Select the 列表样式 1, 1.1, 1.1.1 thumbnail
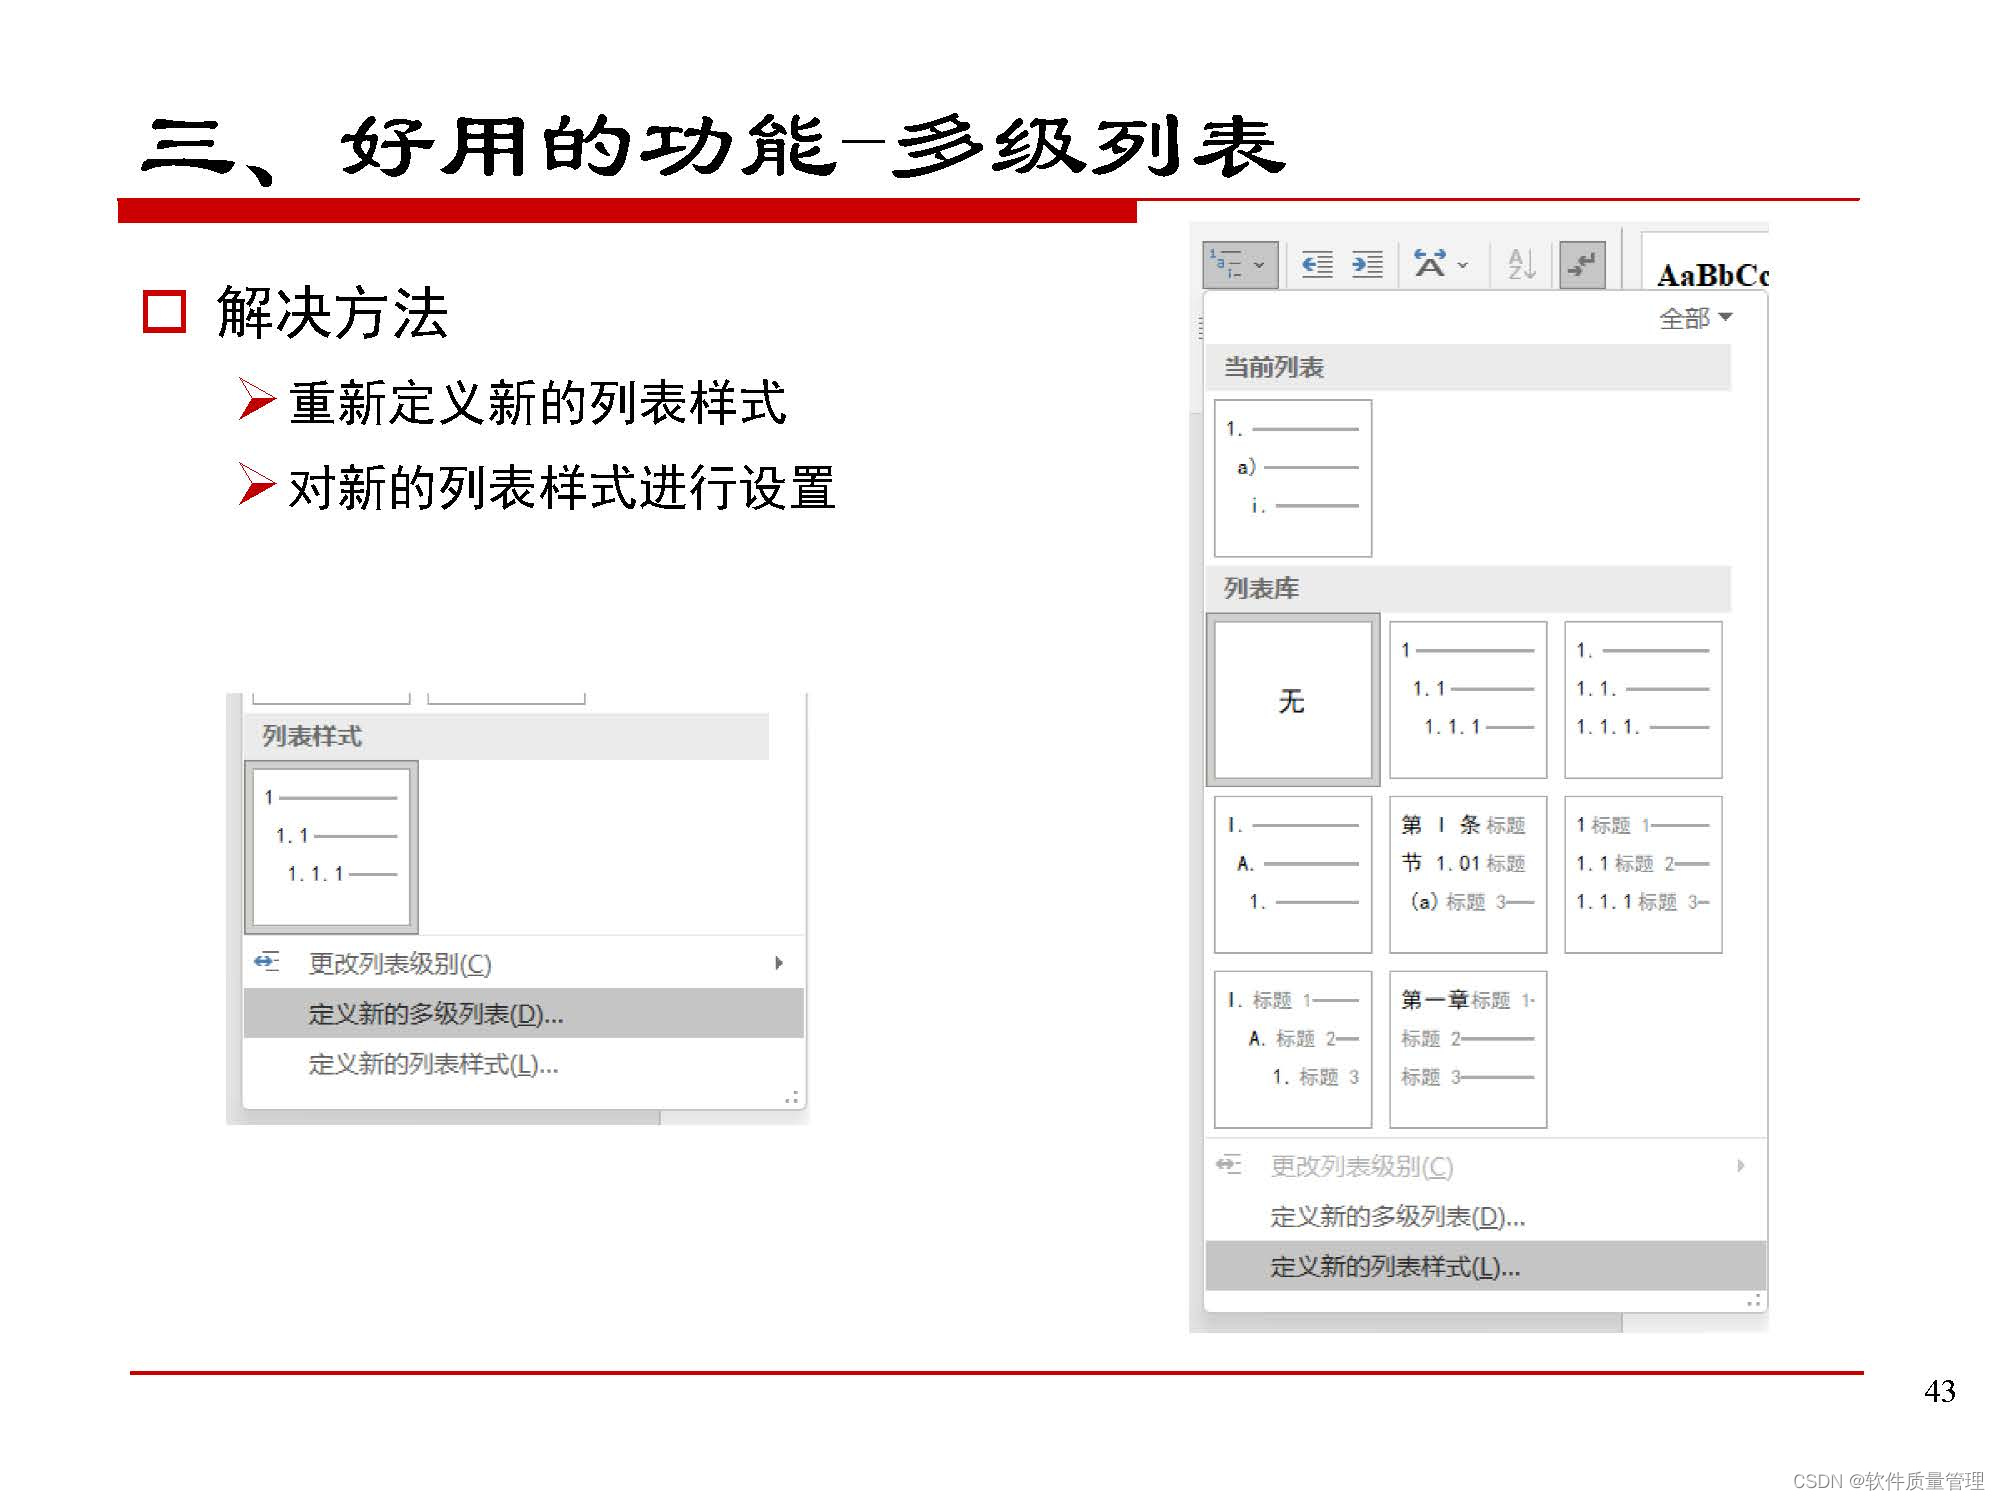 pos(331,847)
